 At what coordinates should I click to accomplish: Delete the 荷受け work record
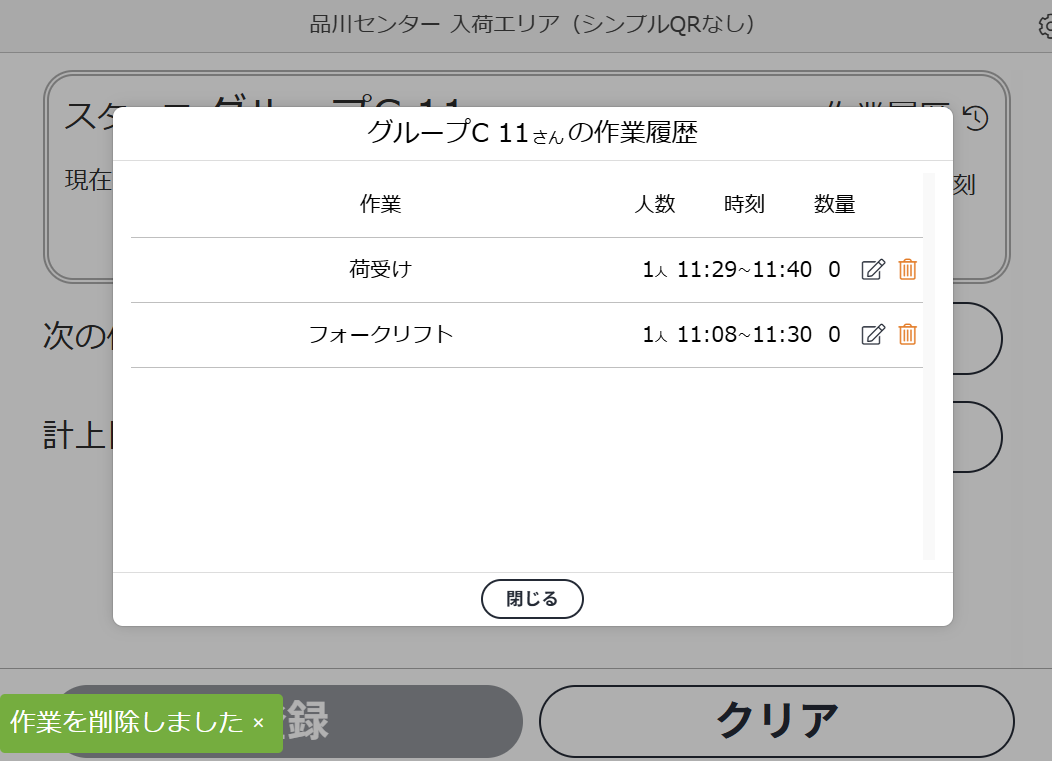907,270
